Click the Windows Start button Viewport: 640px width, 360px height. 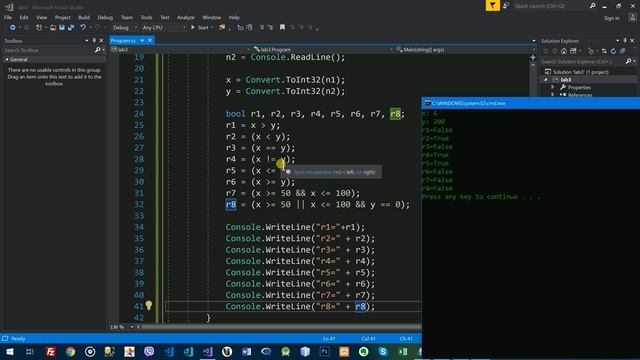pos(10,351)
